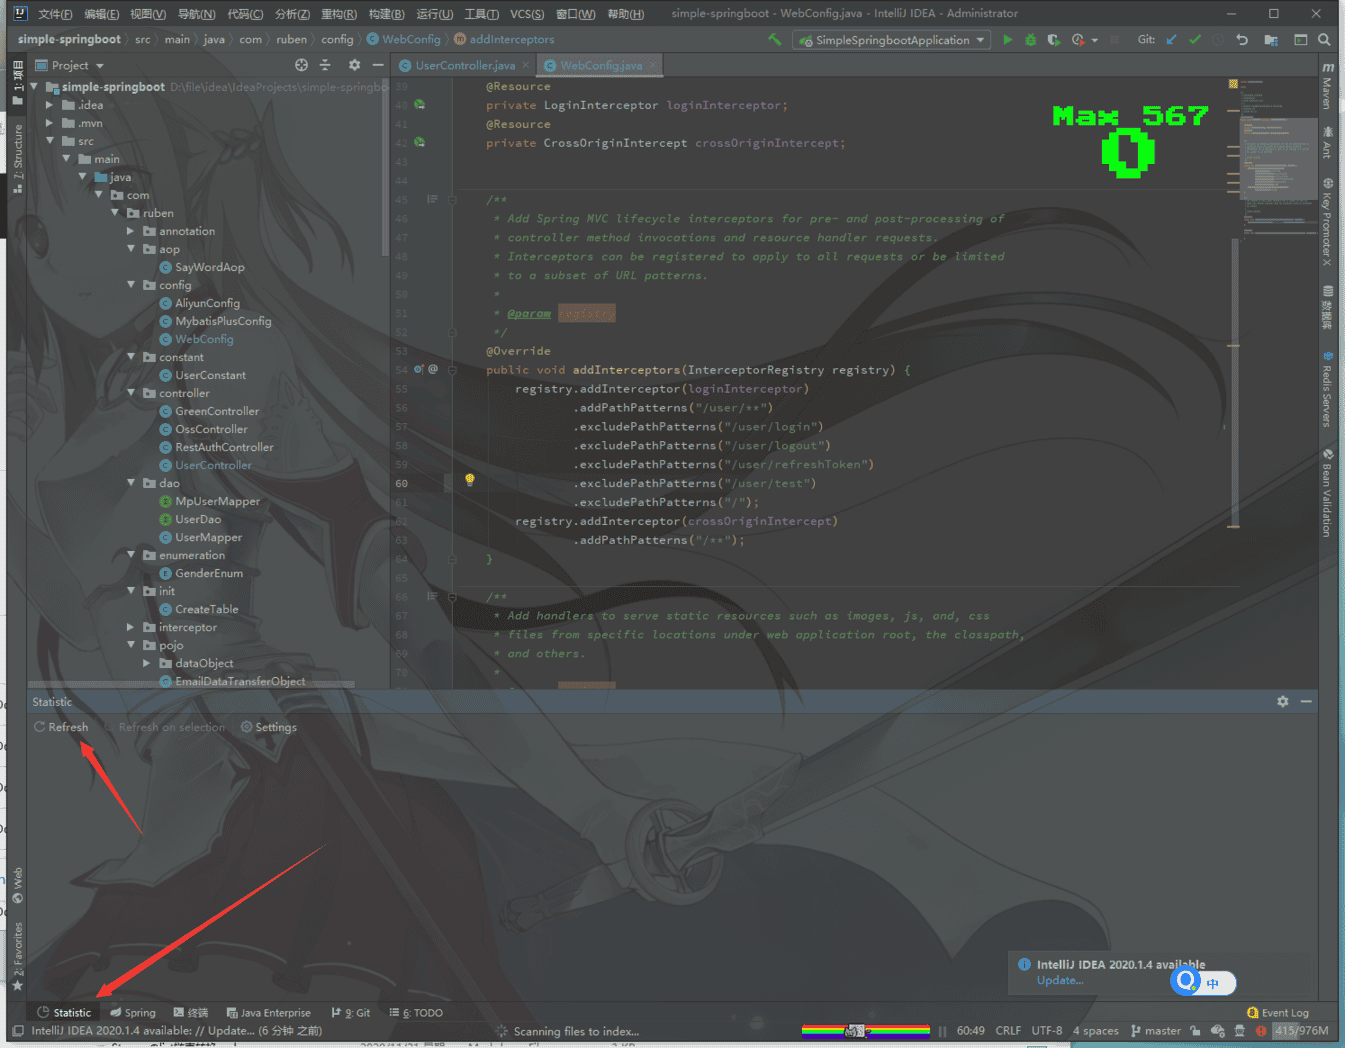Click the Refresh button in Statistic
This screenshot has width=1345, height=1048.
pyautogui.click(x=61, y=727)
